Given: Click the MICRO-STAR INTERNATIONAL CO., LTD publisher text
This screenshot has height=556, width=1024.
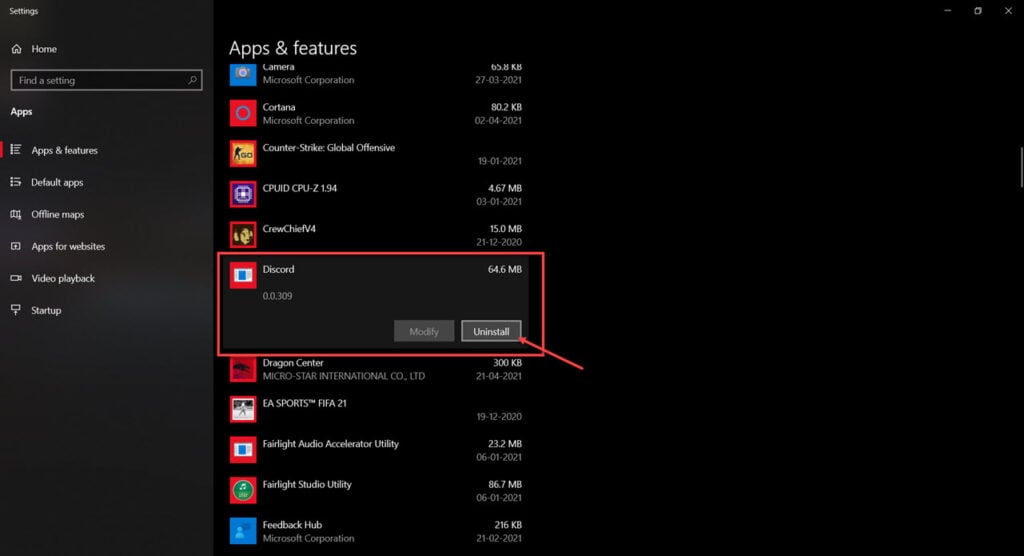Looking at the screenshot, I should pyautogui.click(x=344, y=376).
